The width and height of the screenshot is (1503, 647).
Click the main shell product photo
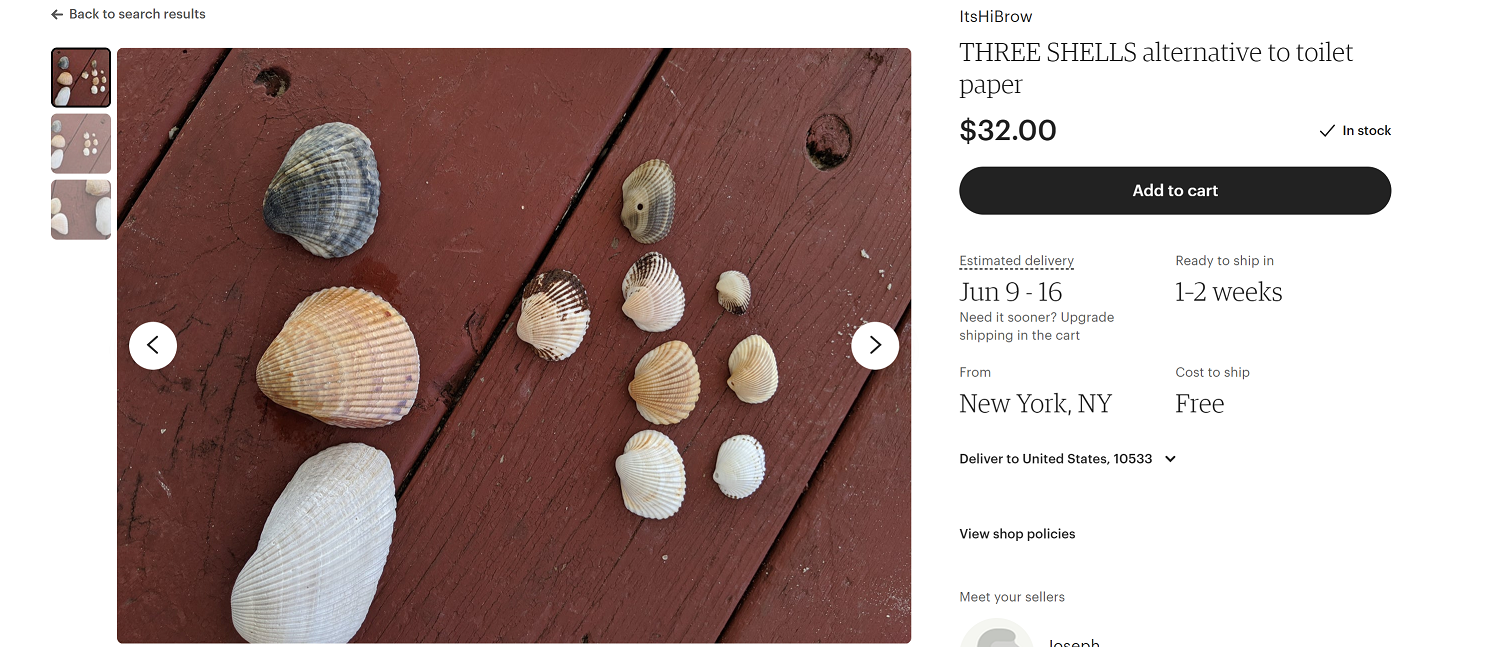pyautogui.click(x=514, y=345)
